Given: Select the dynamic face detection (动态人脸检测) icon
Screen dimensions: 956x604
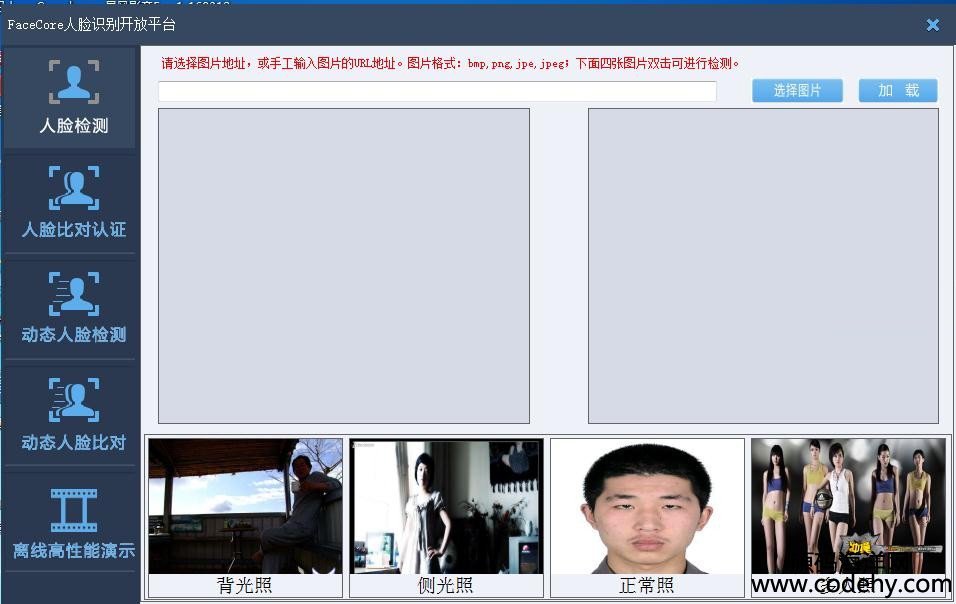Looking at the screenshot, I should 74,293.
